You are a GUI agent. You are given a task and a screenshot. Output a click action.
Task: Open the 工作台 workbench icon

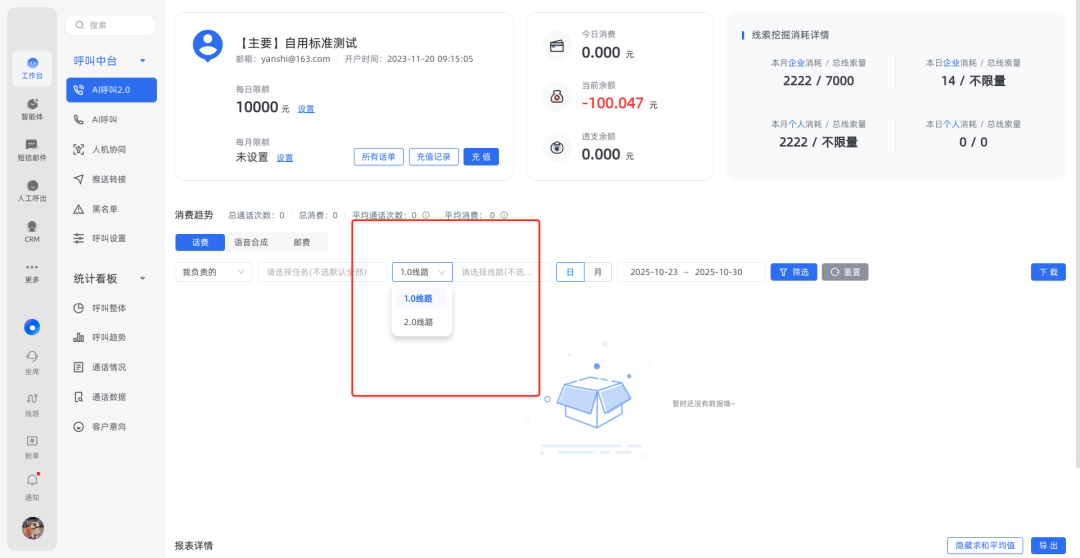click(x=32, y=67)
